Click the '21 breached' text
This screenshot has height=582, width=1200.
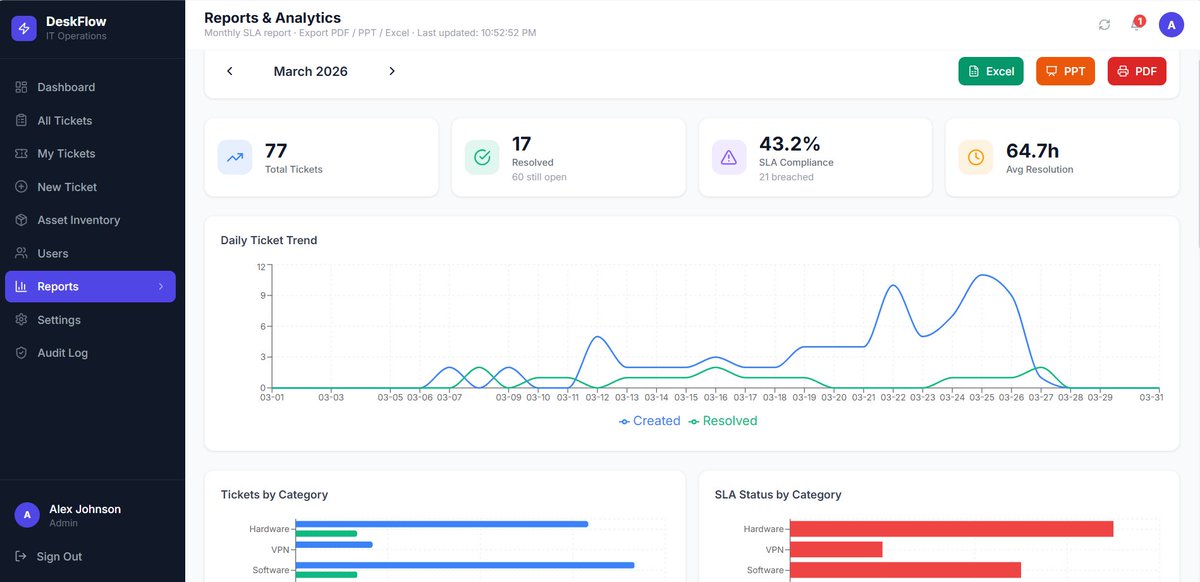[x=786, y=177]
